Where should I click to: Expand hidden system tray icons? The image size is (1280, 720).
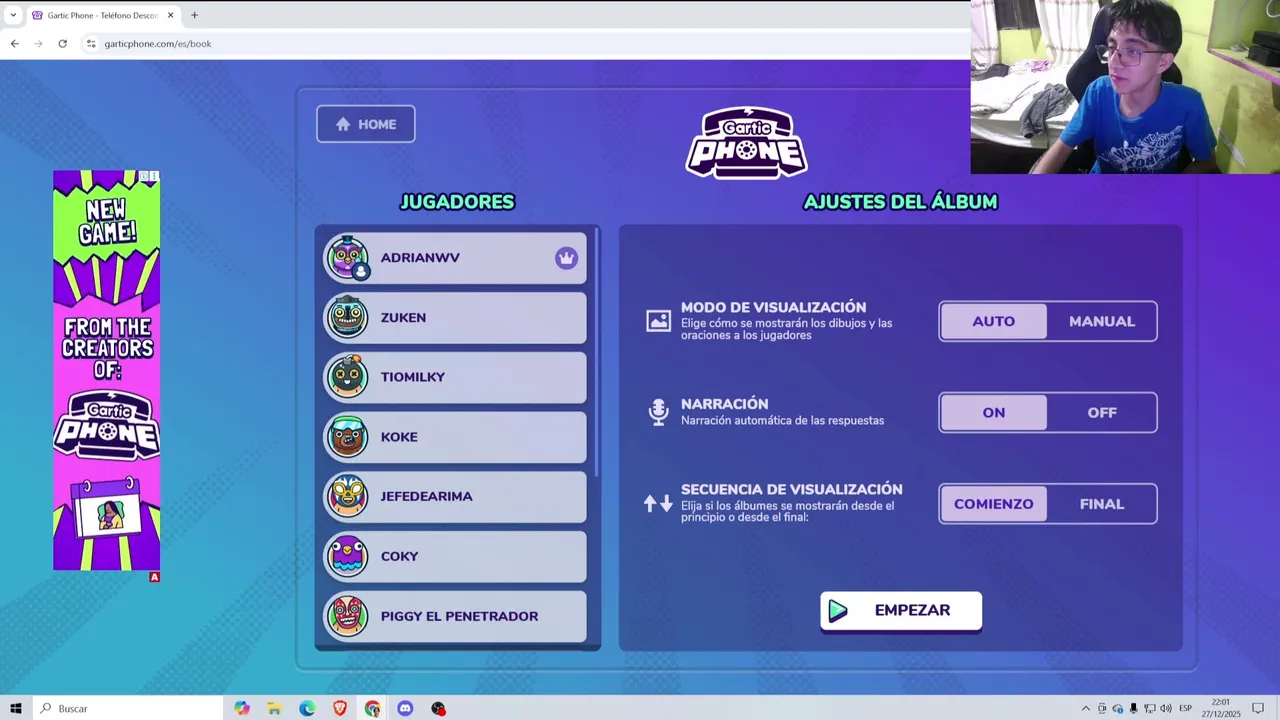[1086, 708]
